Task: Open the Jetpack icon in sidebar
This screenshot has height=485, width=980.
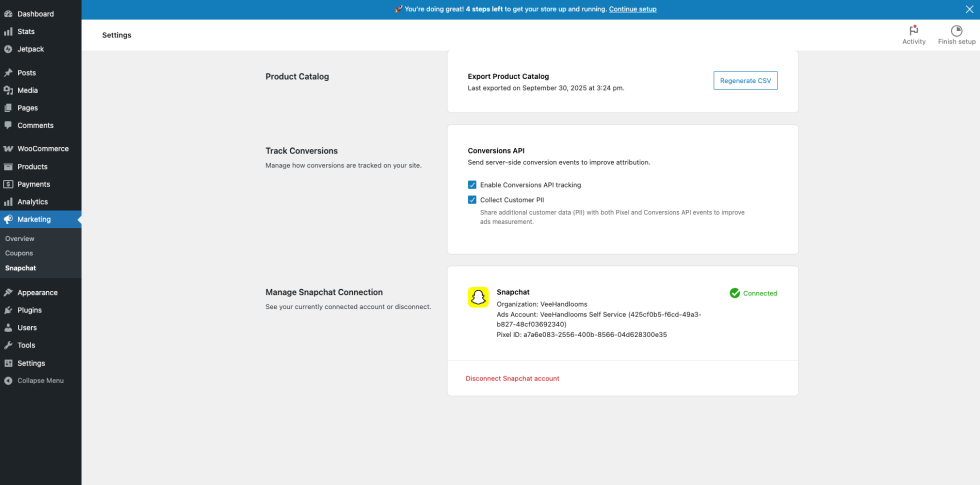Action: tap(8, 49)
